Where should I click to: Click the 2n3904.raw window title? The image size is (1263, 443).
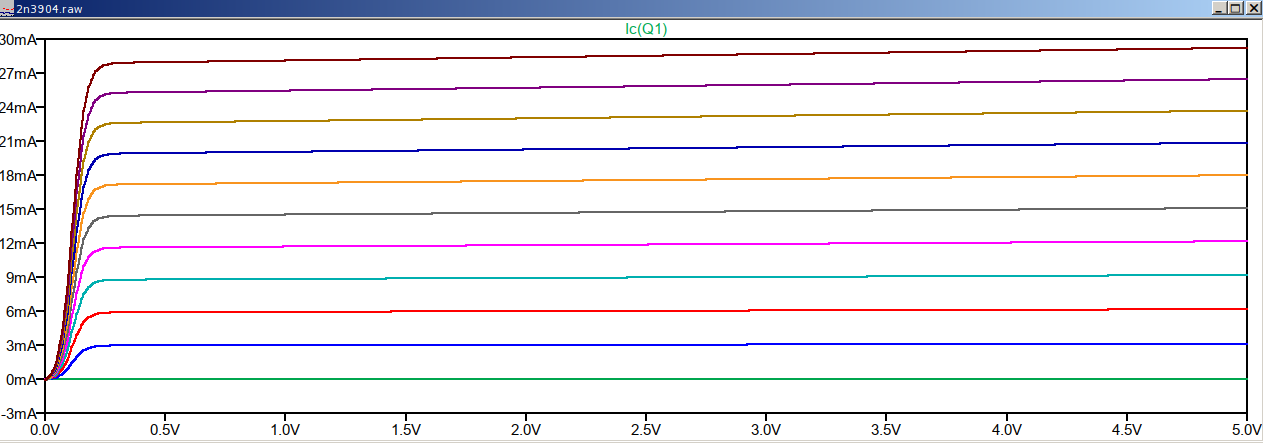click(50, 7)
